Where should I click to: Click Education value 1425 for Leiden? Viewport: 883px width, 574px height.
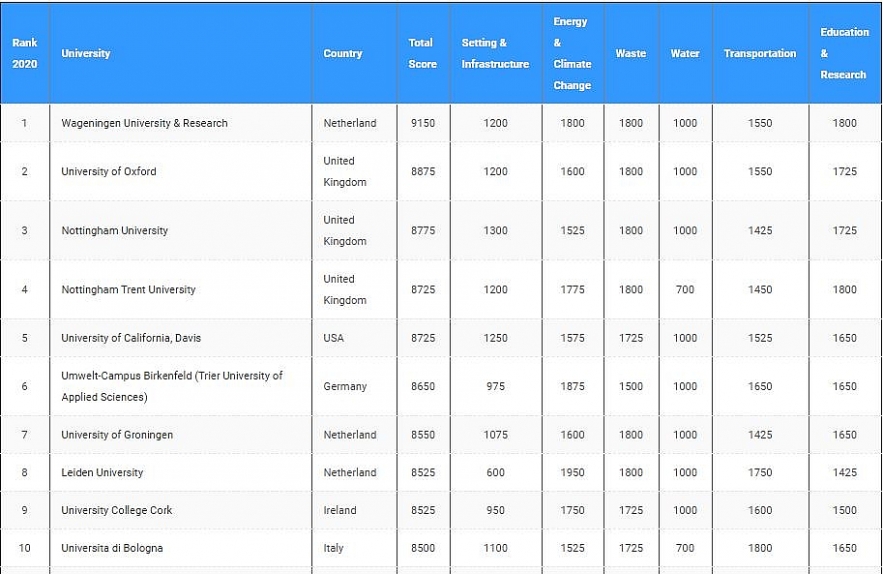point(844,473)
